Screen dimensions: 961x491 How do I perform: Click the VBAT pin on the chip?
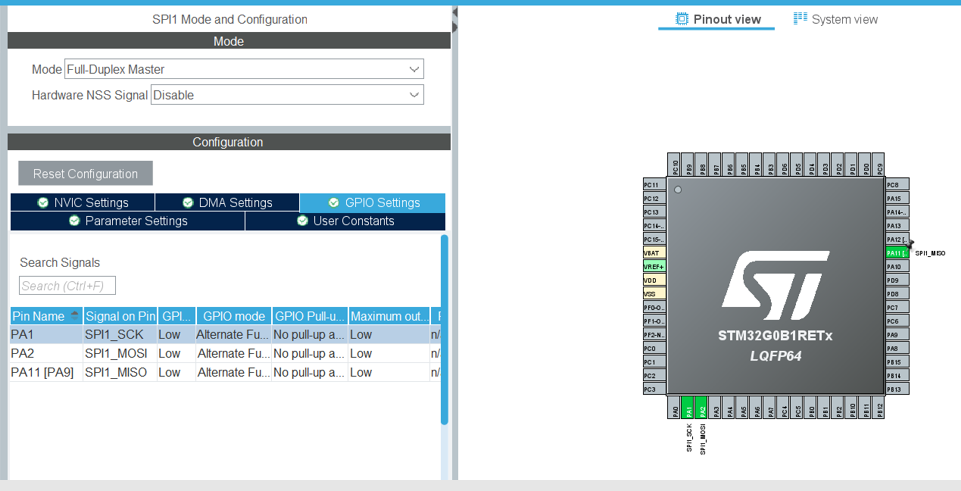pos(655,253)
